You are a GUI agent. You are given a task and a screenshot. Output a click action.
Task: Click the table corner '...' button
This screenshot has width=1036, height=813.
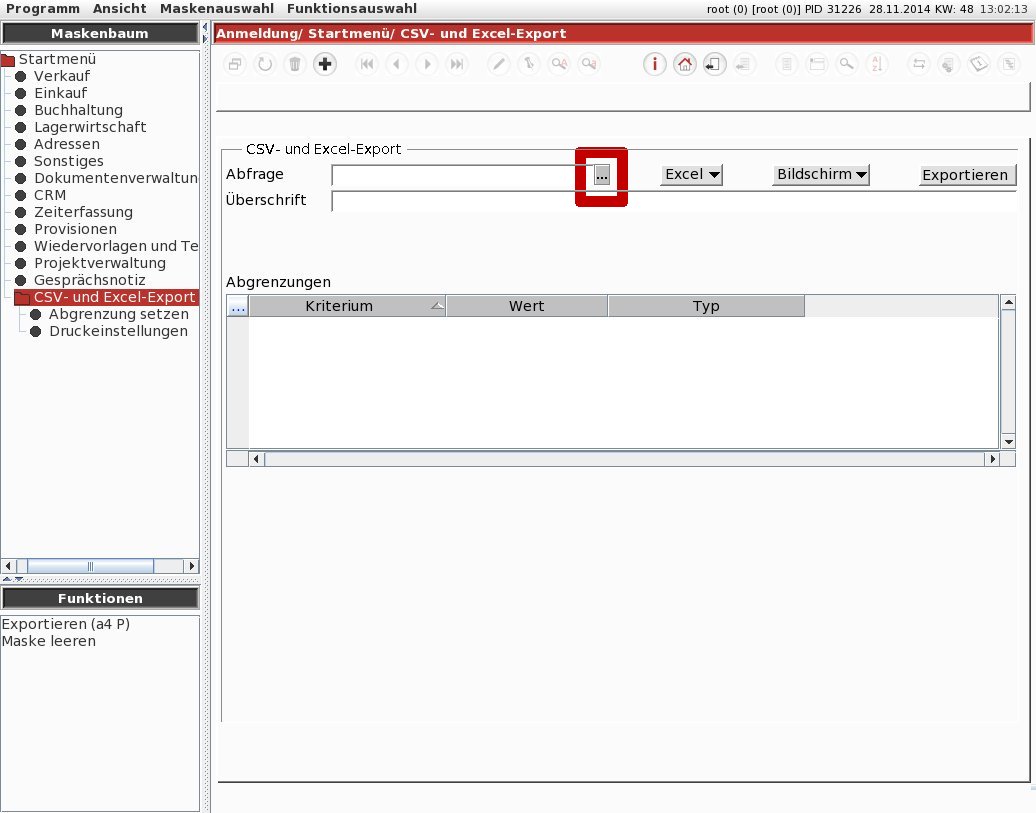coord(238,307)
